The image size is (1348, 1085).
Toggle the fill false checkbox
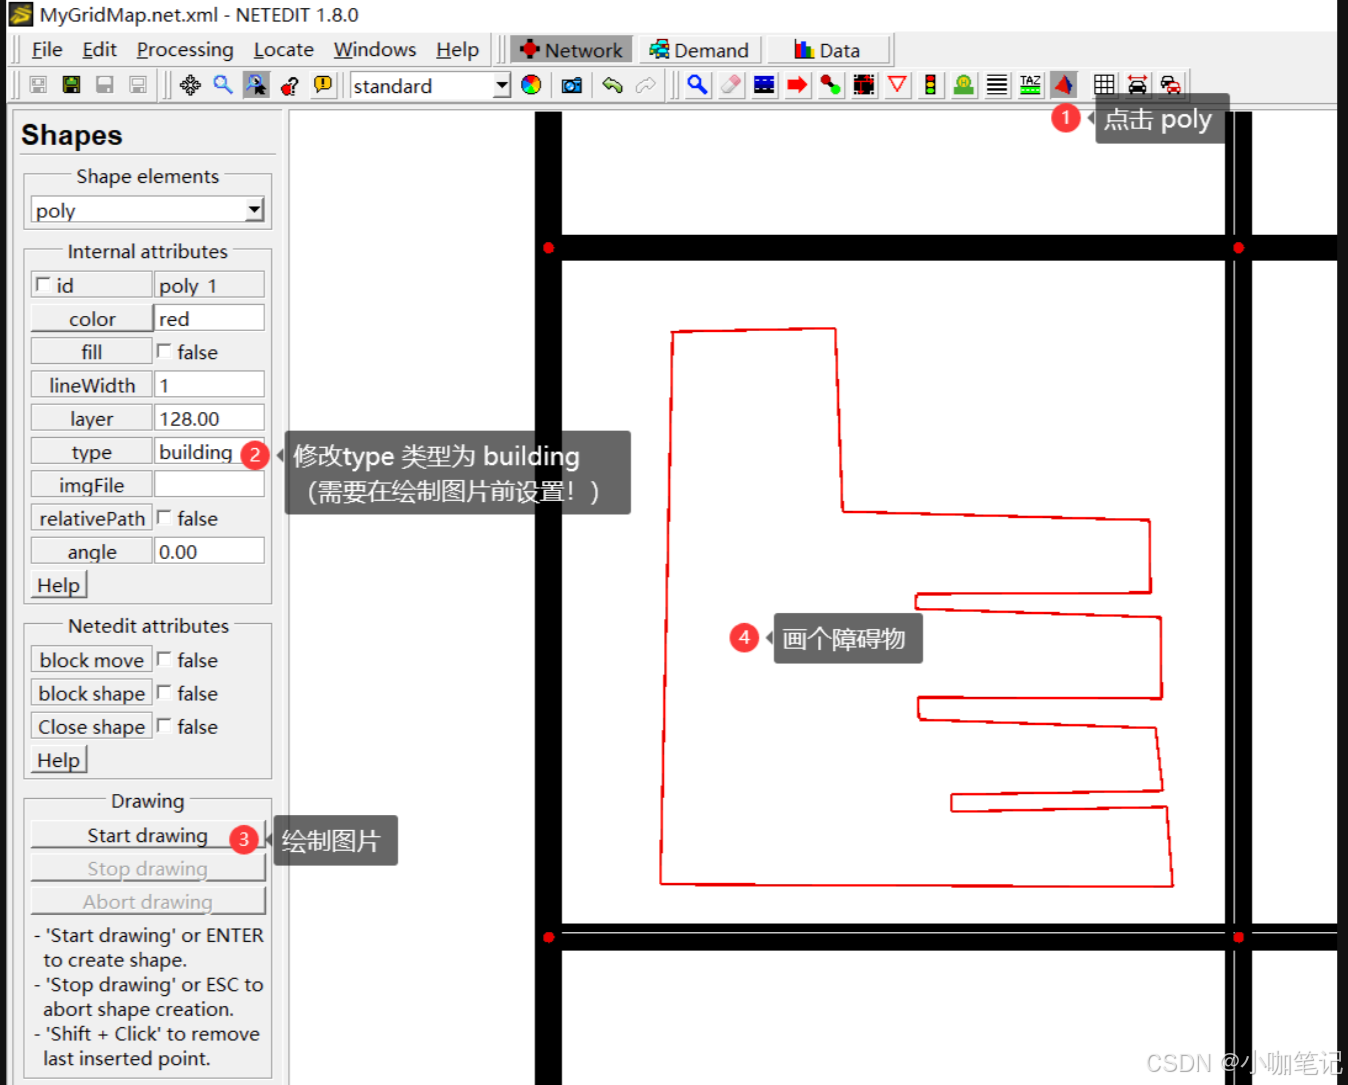click(164, 351)
